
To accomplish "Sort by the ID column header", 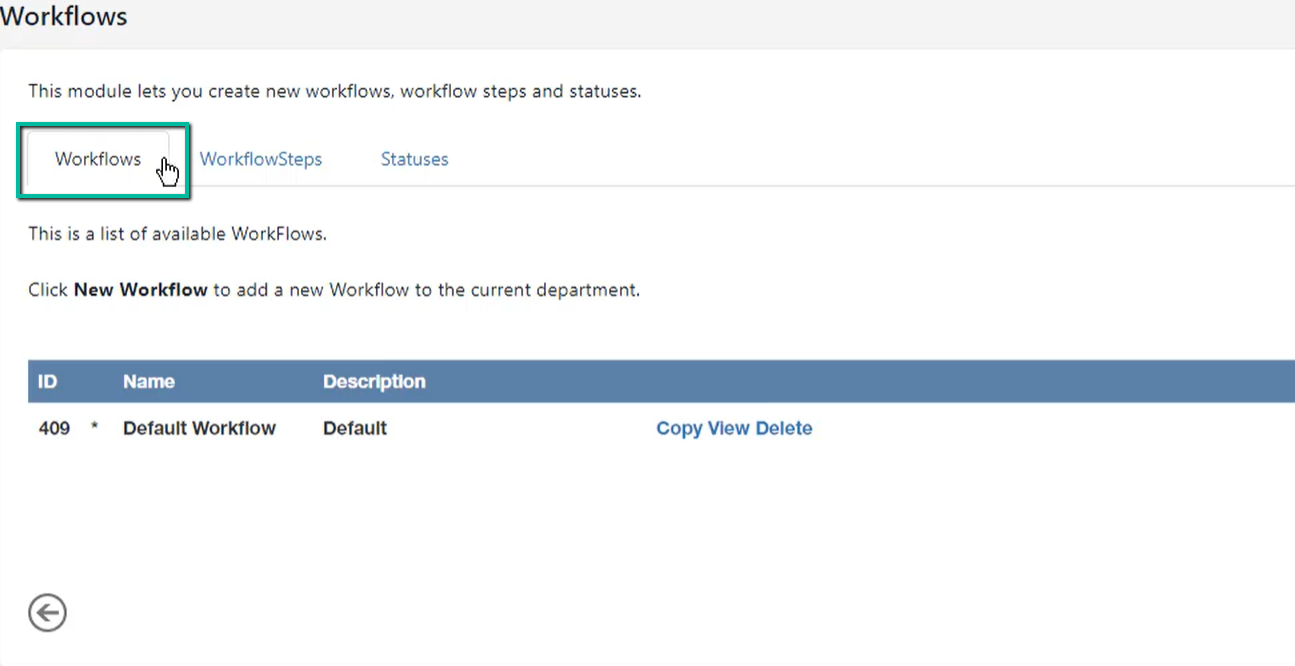I will pyautogui.click(x=47, y=381).
